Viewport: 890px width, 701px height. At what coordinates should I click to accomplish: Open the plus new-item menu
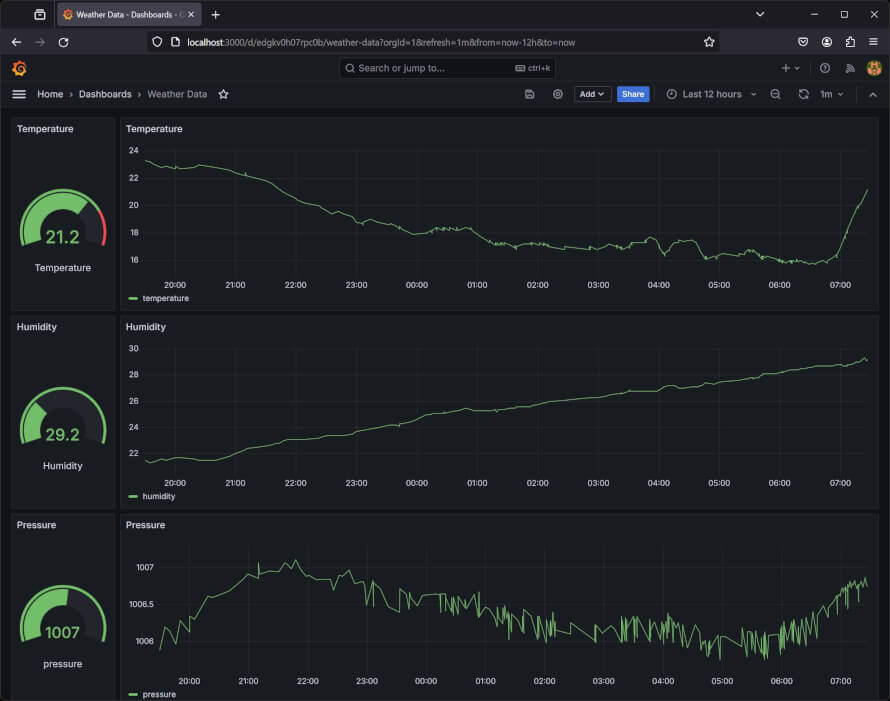point(790,68)
